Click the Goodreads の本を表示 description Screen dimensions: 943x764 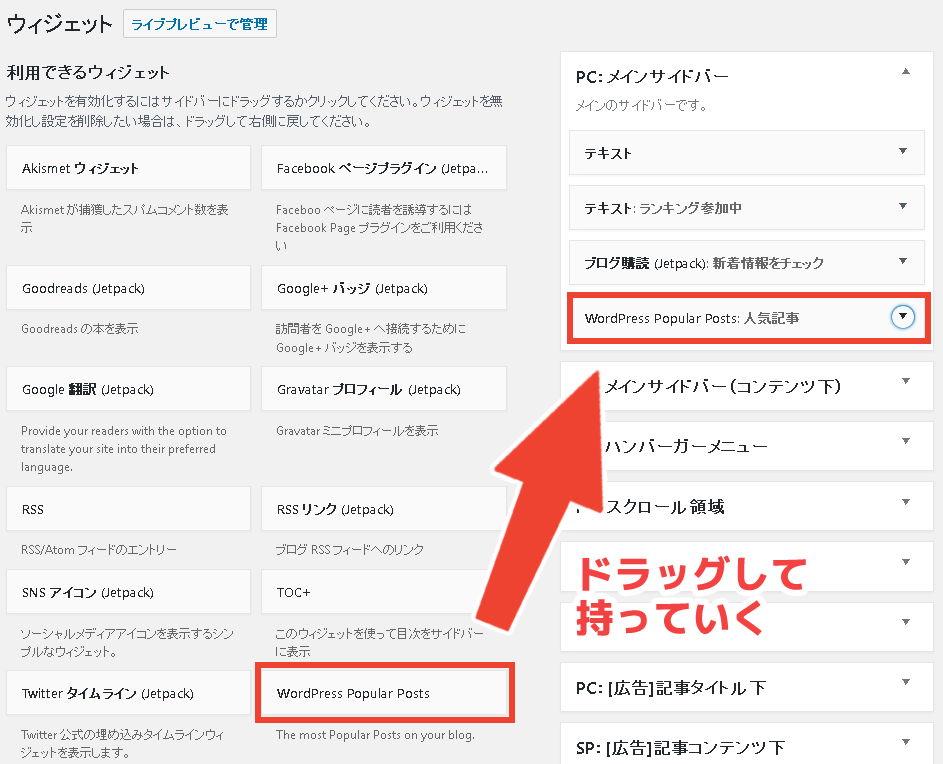79,329
